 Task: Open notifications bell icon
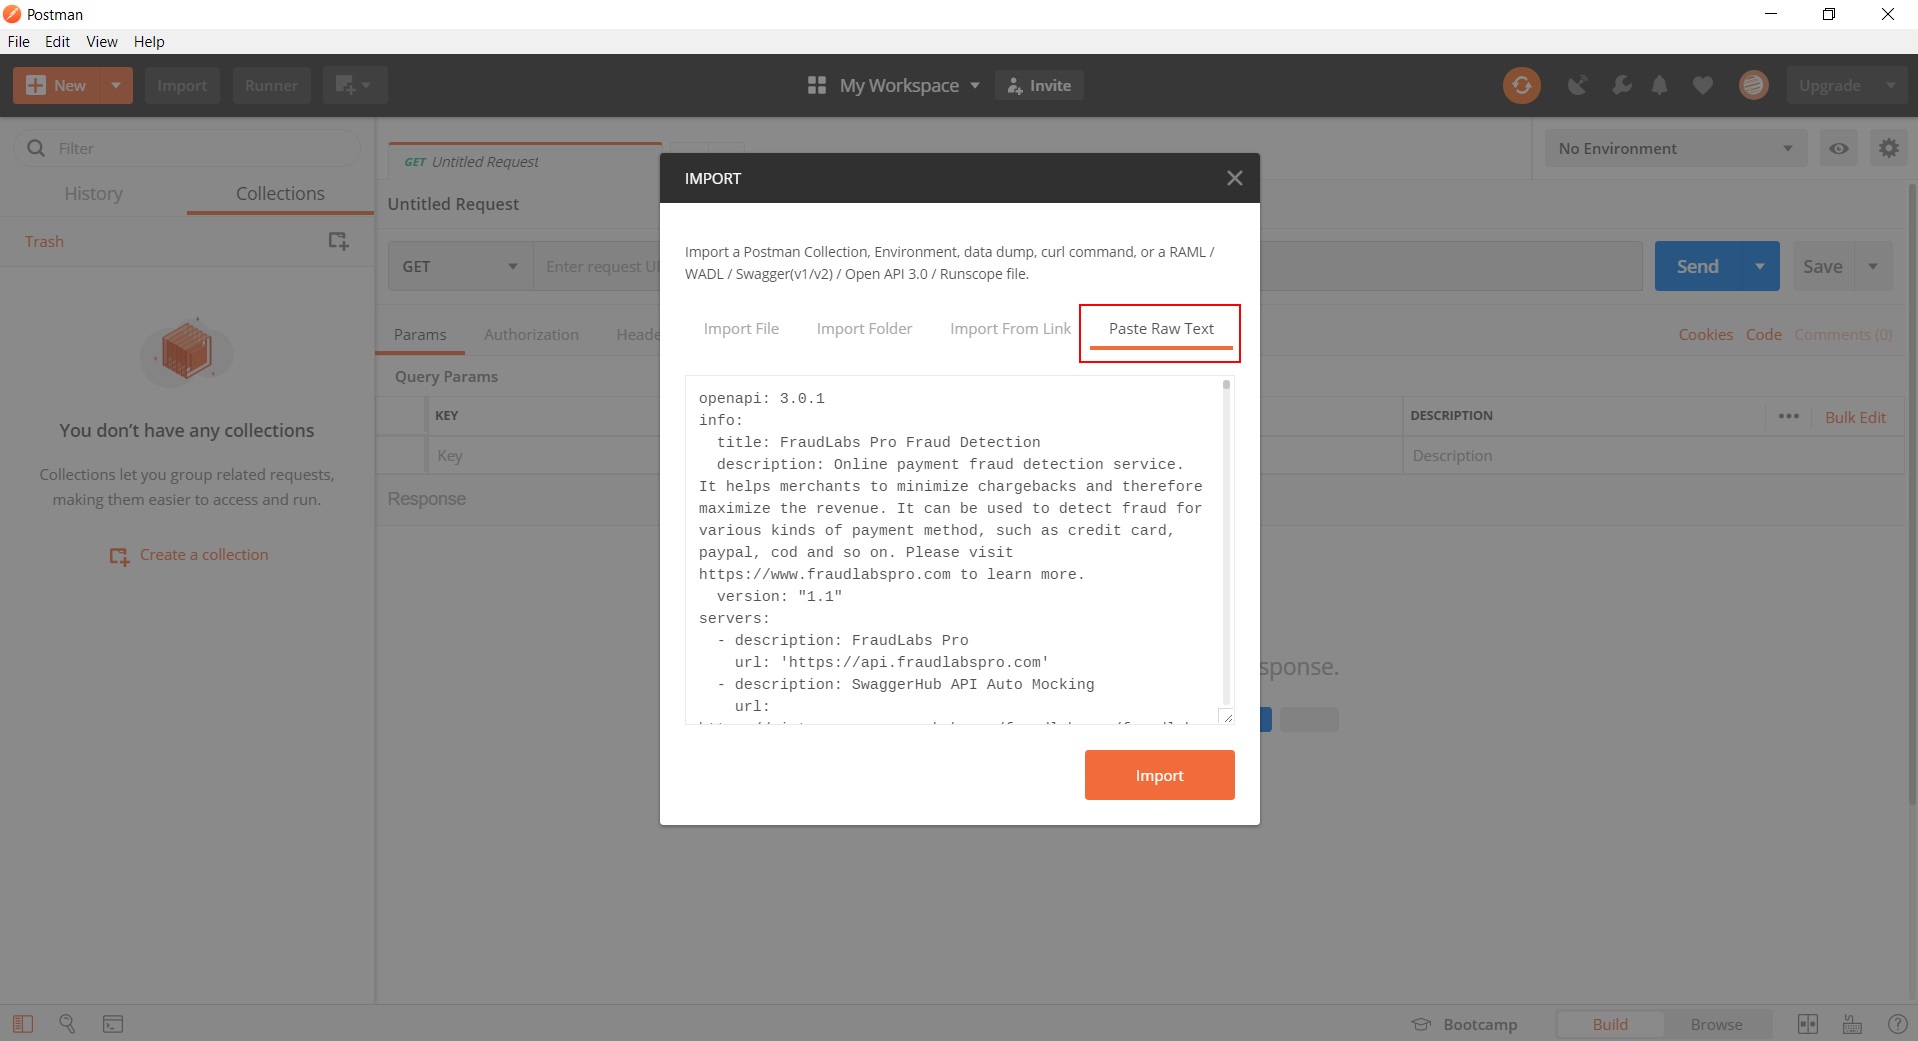[x=1659, y=85]
